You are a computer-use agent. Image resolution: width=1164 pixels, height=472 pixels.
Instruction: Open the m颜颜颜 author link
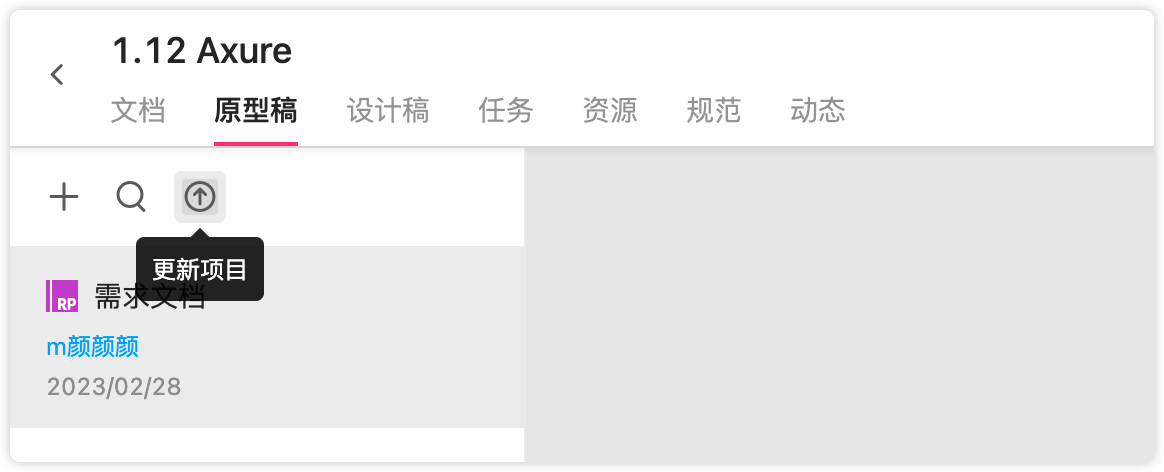[93, 347]
